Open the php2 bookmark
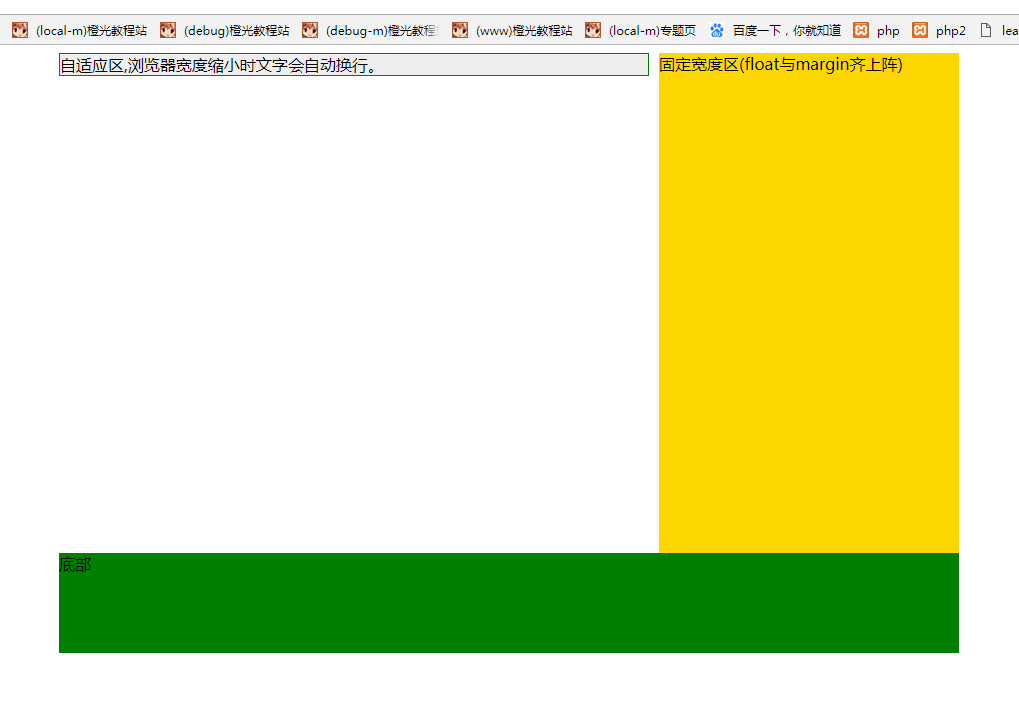This screenshot has width=1019, height=704. (x=939, y=31)
